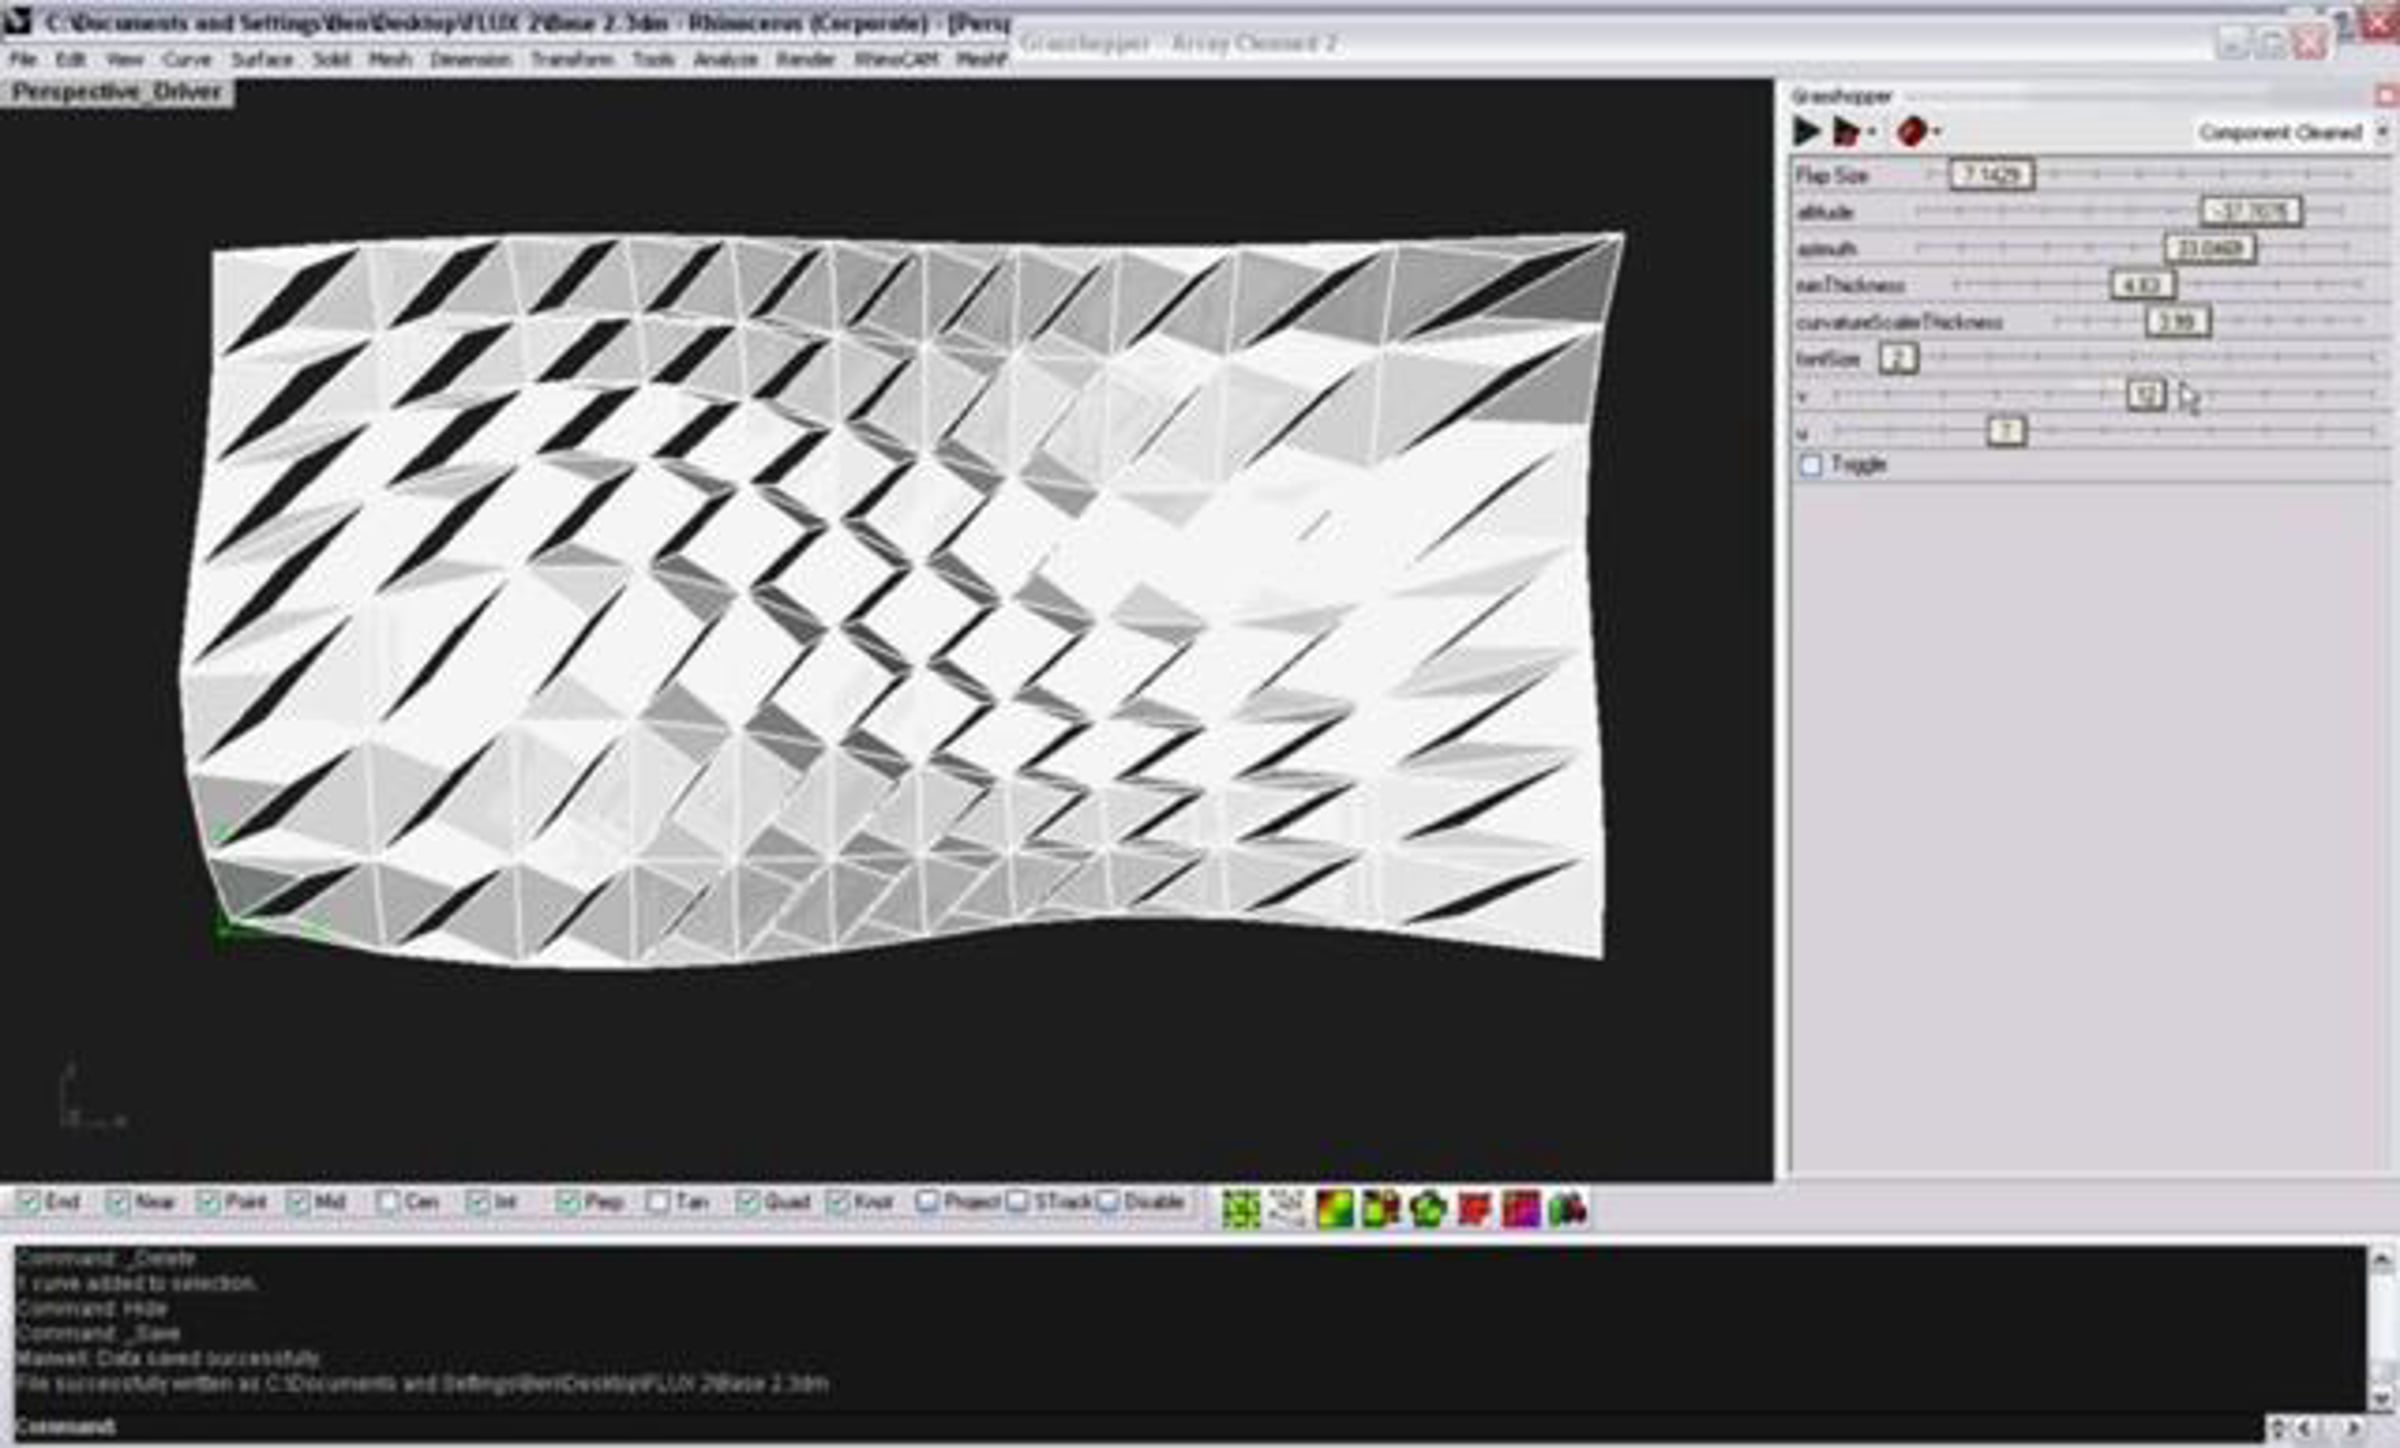Click the fontSize slider handle
This screenshot has height=1448, width=2400.
click(1898, 358)
